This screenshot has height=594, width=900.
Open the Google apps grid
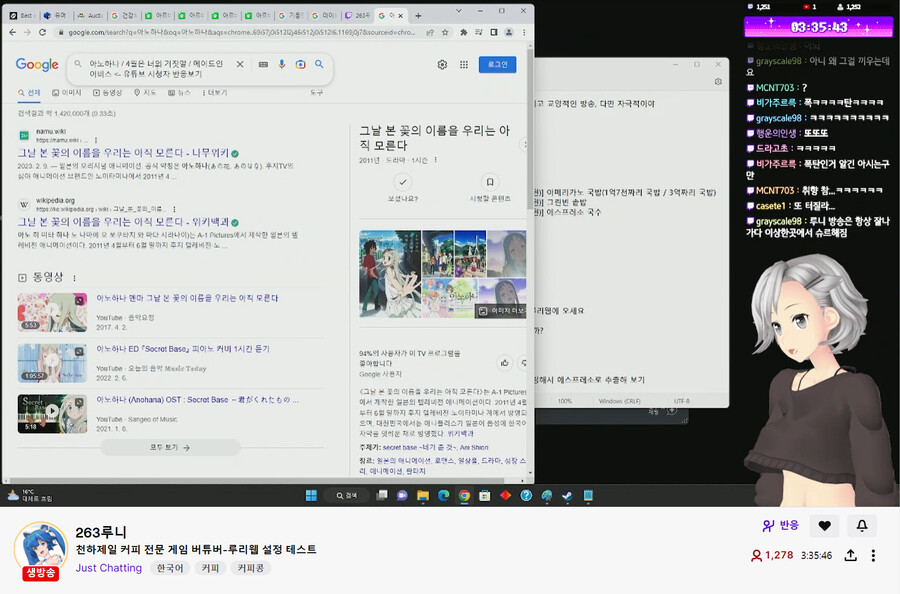pyautogui.click(x=465, y=65)
